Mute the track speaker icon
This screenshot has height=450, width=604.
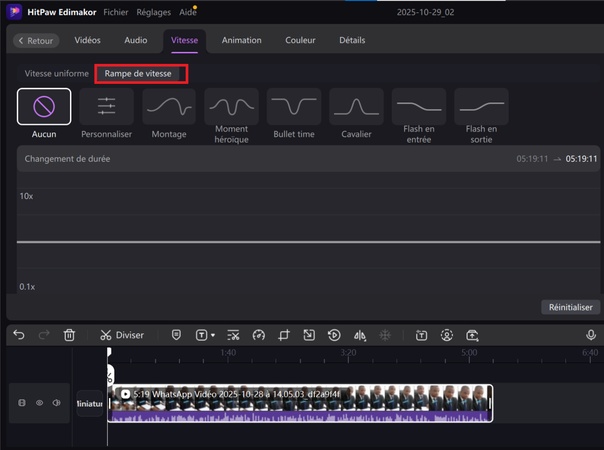point(57,403)
